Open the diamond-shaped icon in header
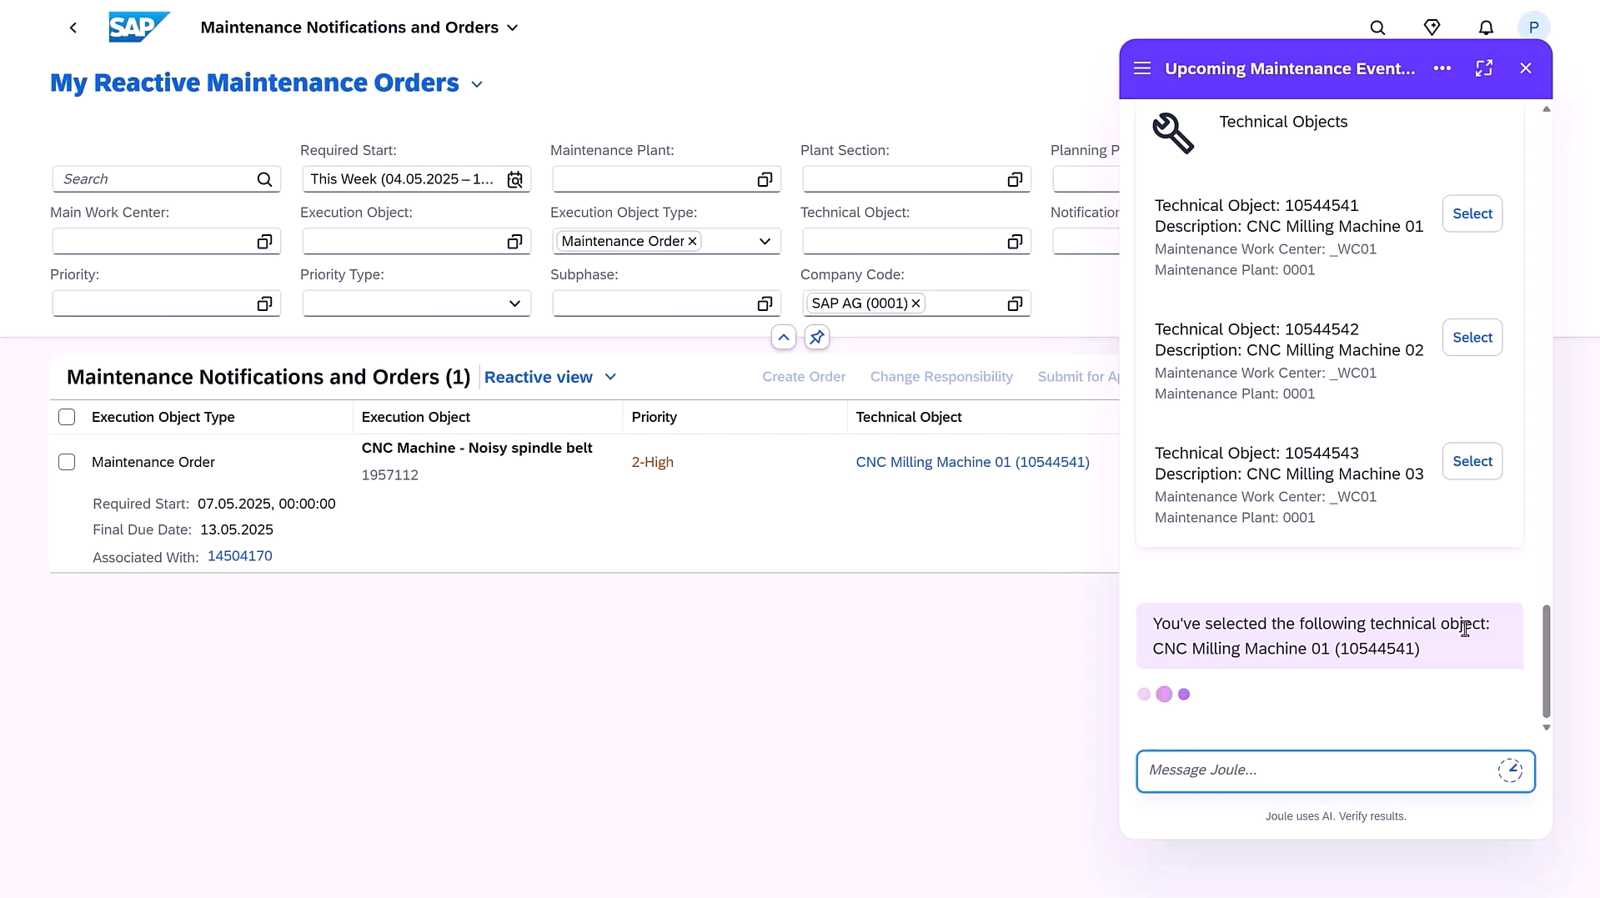Viewport: 1600px width, 898px height. pos(1432,28)
